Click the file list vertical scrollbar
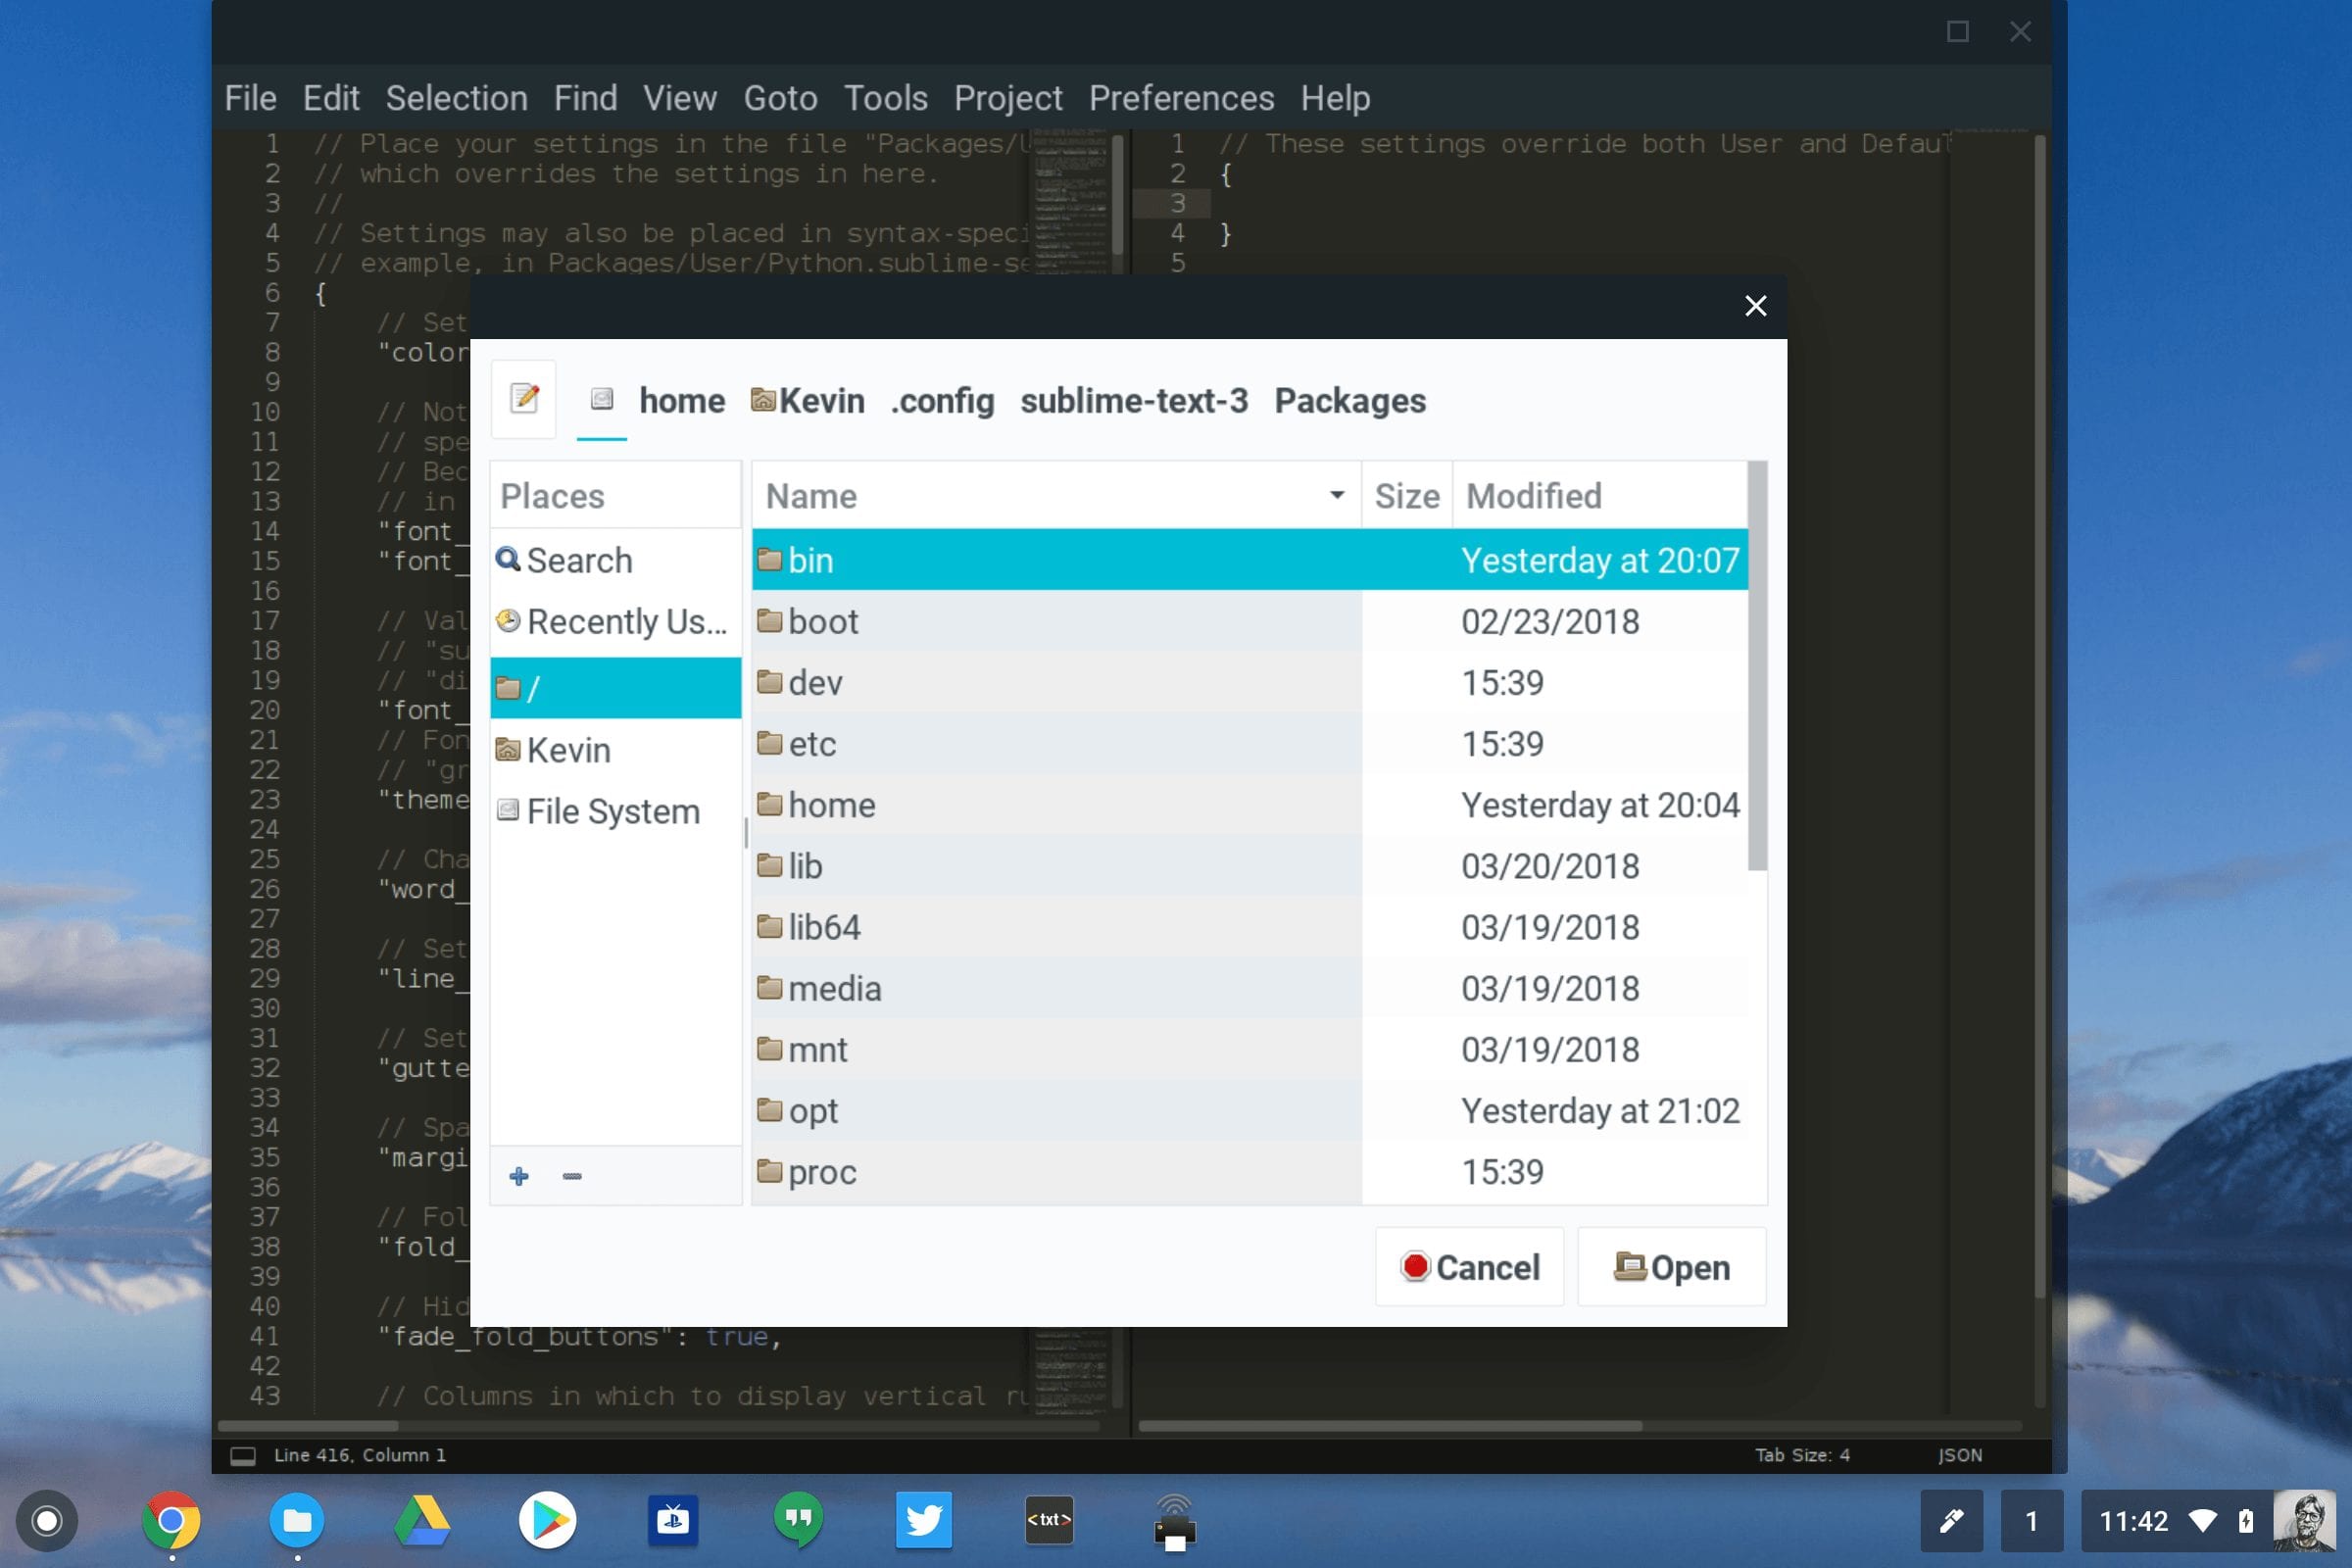The image size is (2352, 1568). [1757, 666]
